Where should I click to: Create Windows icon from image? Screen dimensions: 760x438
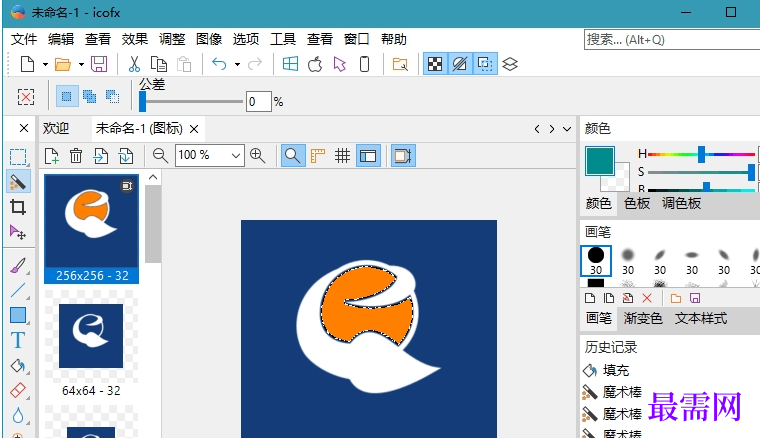pos(290,64)
